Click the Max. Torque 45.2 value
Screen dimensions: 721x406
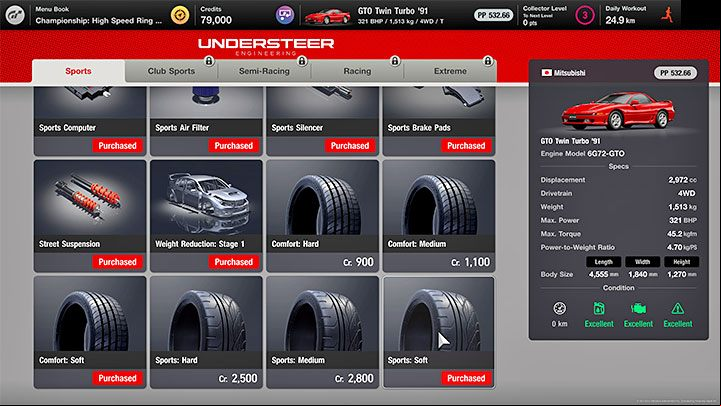click(x=682, y=234)
